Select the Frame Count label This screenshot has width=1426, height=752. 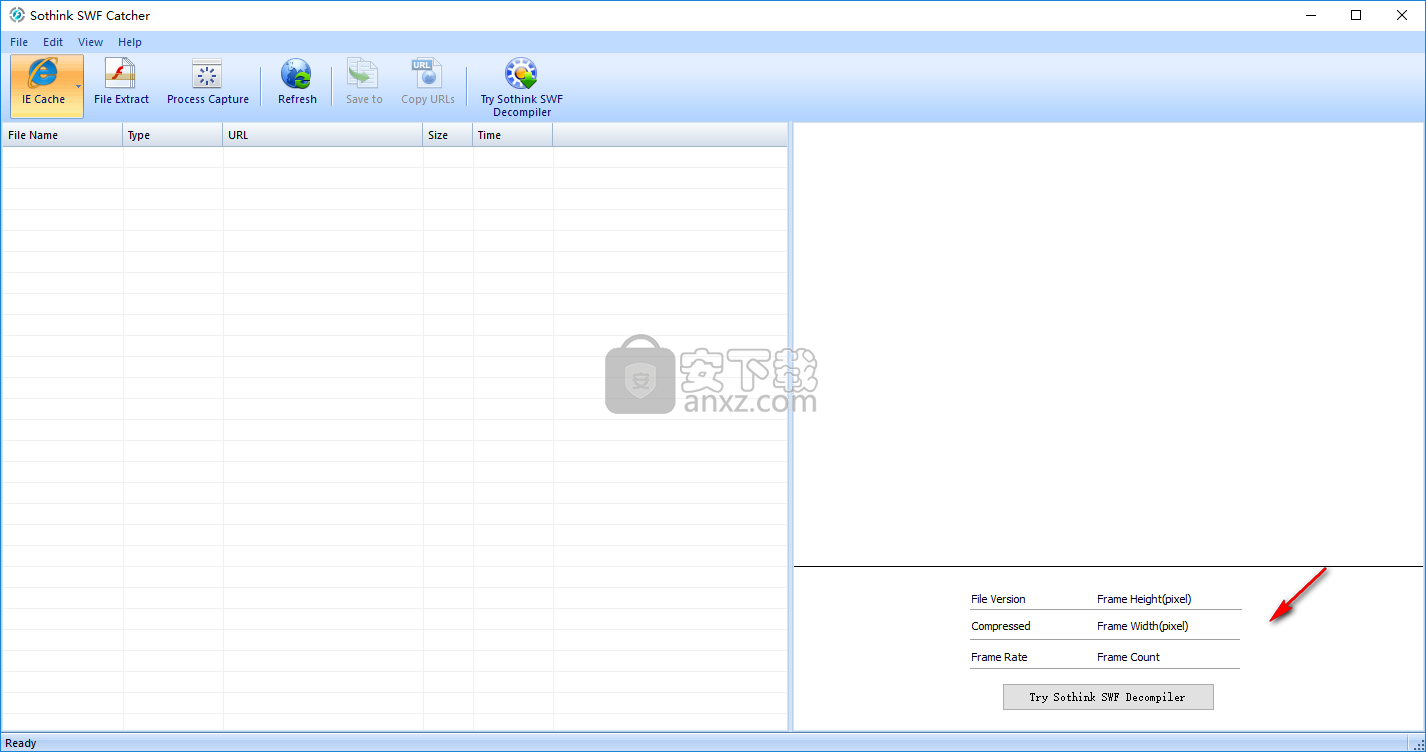point(1129,657)
